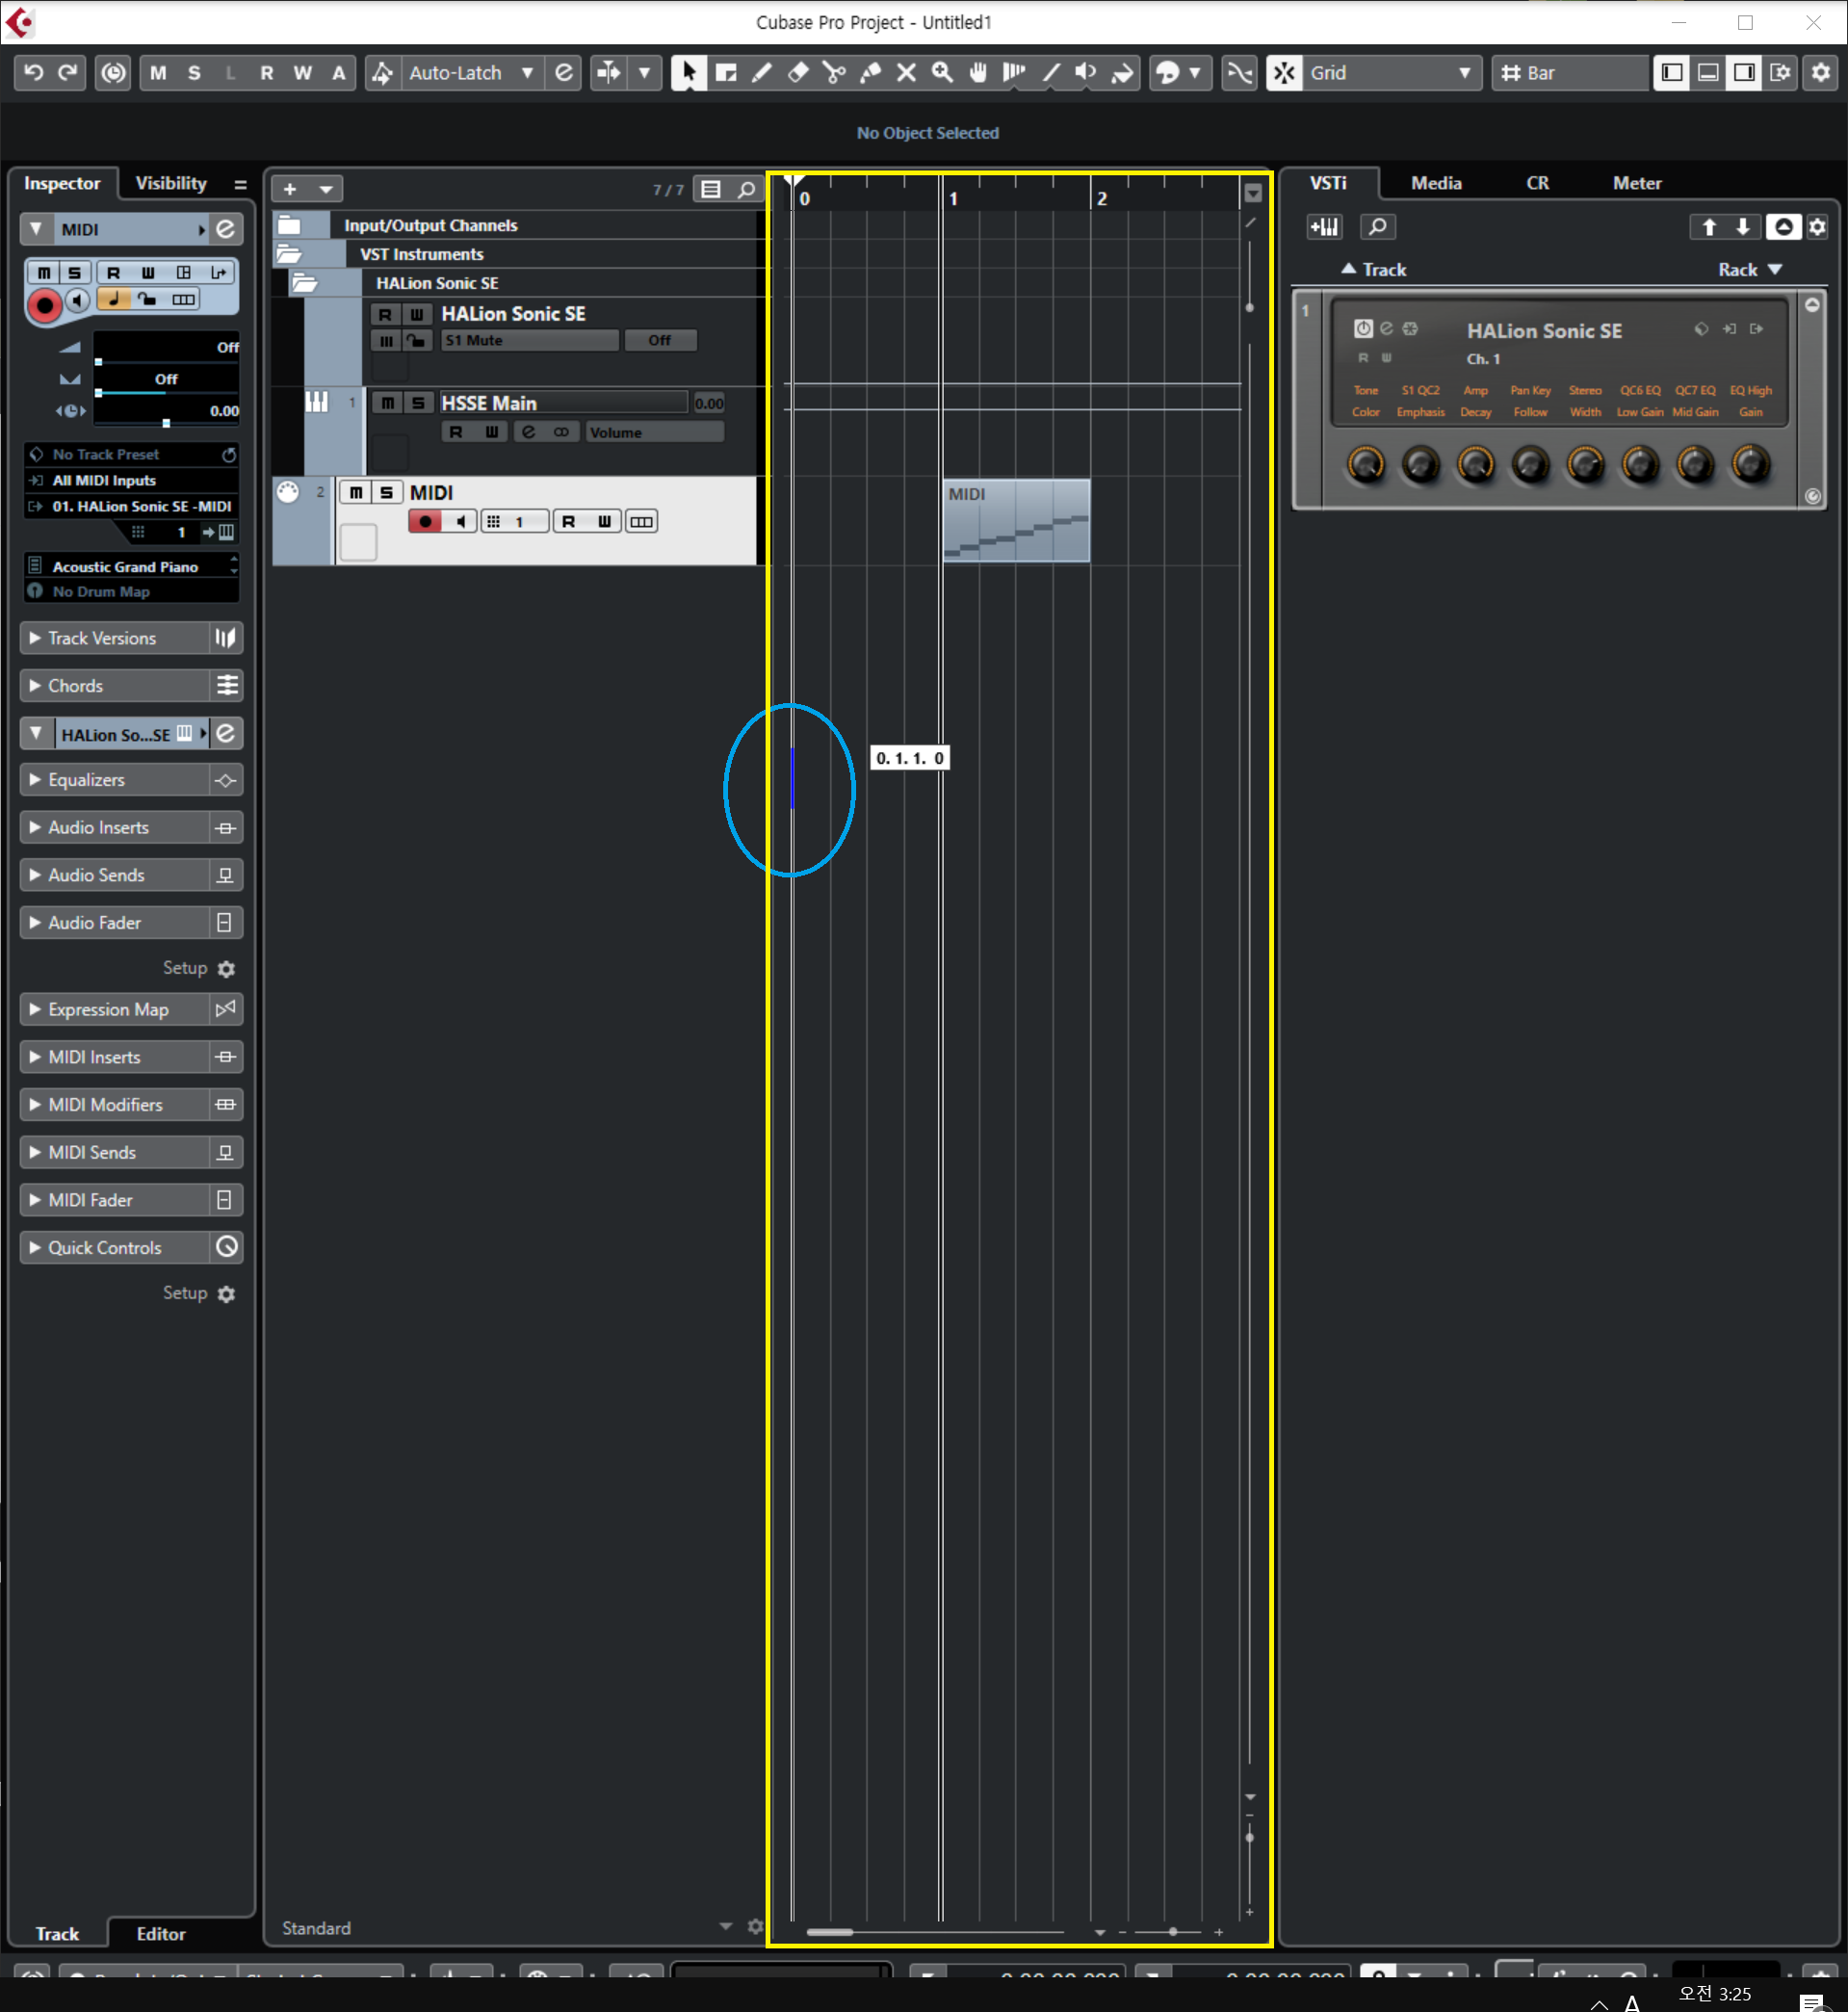Click the Undo arrow in the toolbar
The width and height of the screenshot is (1848, 2012).
[33, 73]
